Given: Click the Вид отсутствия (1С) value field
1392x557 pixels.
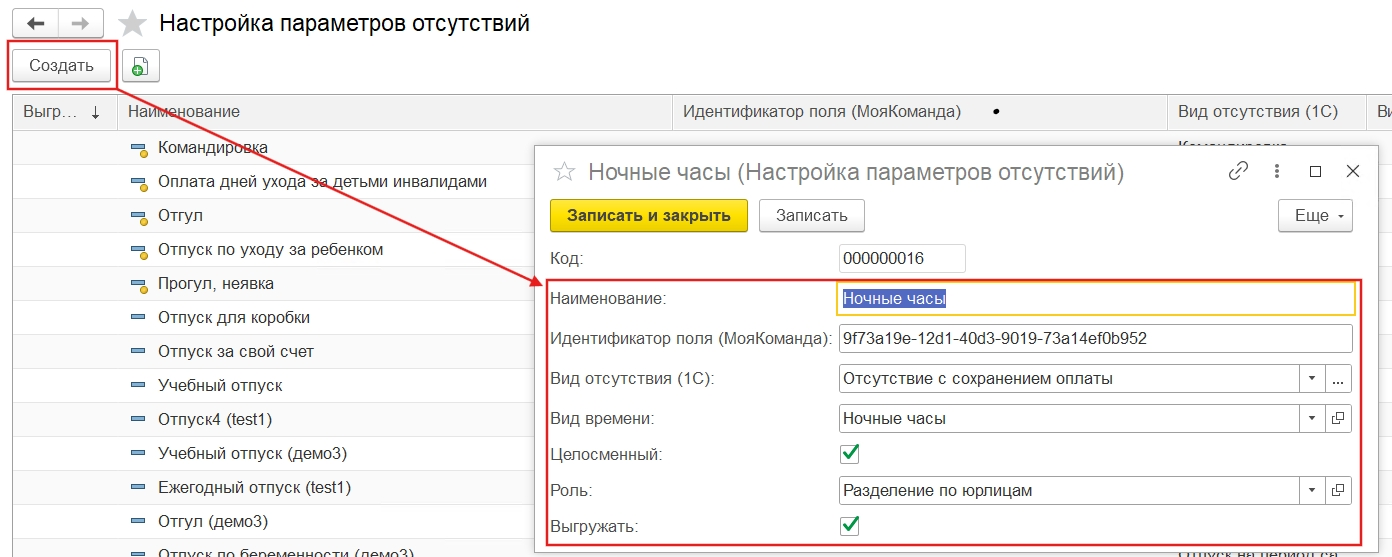Looking at the screenshot, I should click(1068, 378).
